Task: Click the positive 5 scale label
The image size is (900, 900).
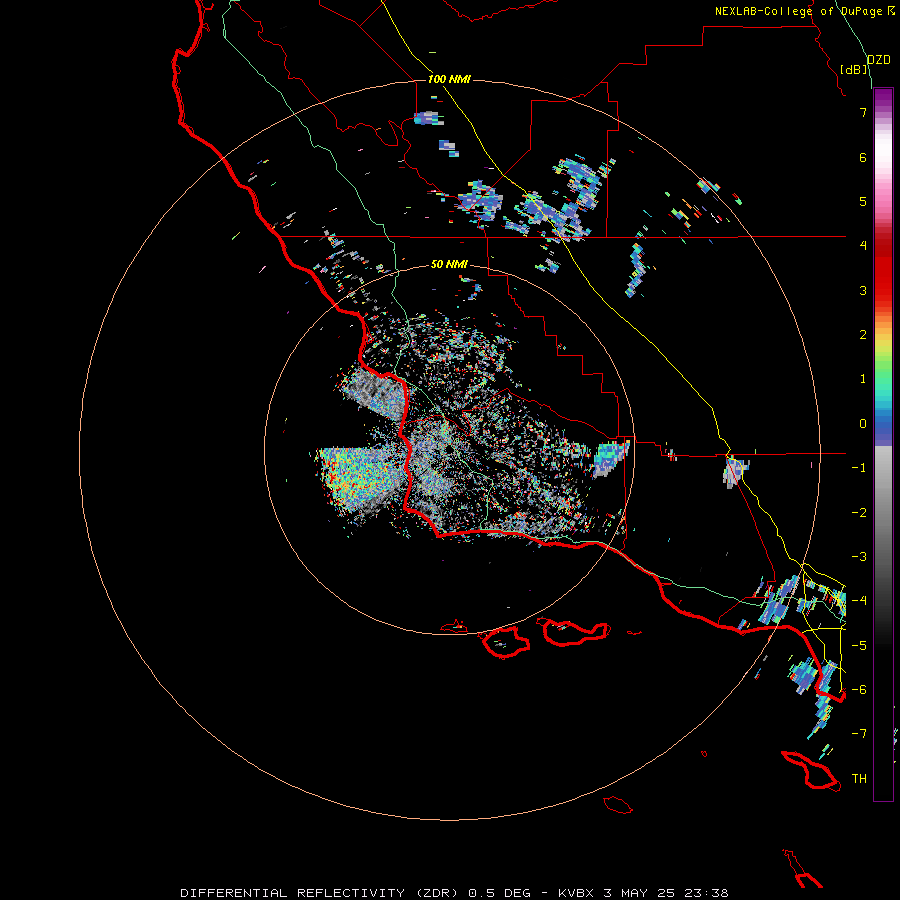Action: (x=863, y=201)
